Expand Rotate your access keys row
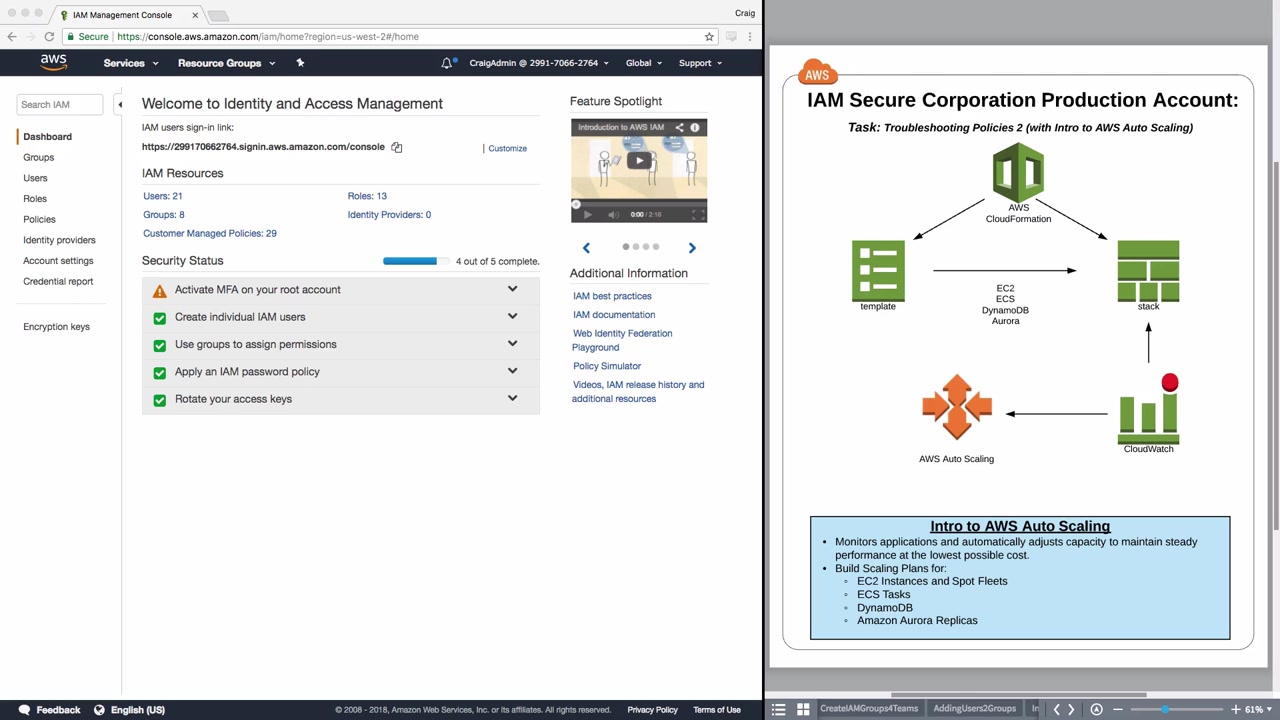The width and height of the screenshot is (1280, 720). point(512,398)
